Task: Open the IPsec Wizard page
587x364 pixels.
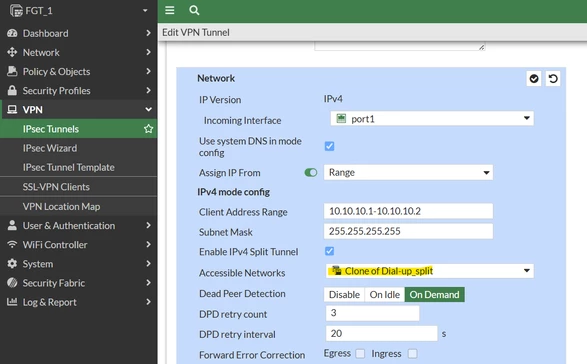Action: (x=79, y=148)
